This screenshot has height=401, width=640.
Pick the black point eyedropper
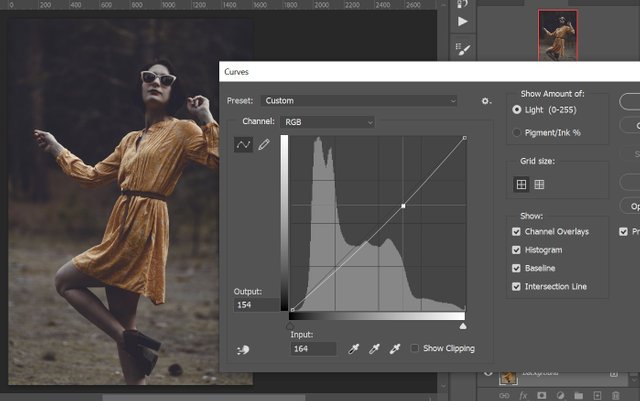coord(353,349)
